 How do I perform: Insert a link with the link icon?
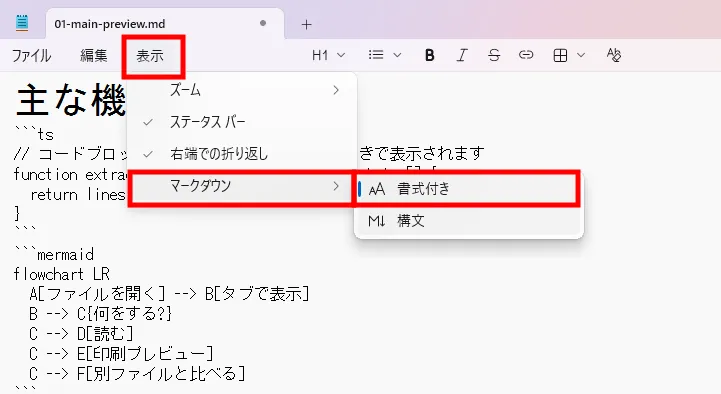click(526, 56)
